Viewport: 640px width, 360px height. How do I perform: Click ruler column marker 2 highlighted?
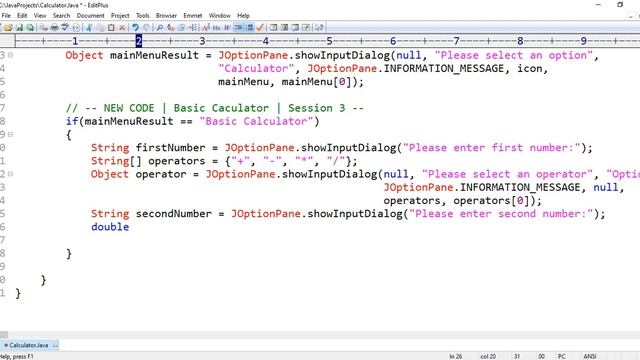[139, 41]
